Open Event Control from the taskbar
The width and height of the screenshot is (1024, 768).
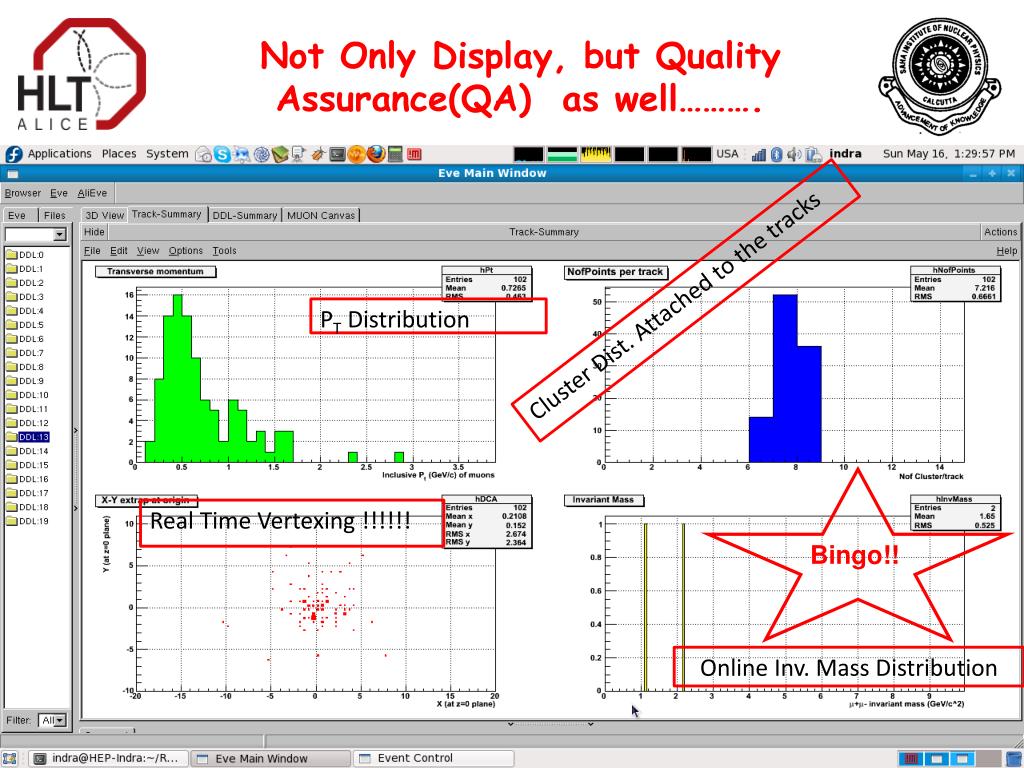pos(434,759)
